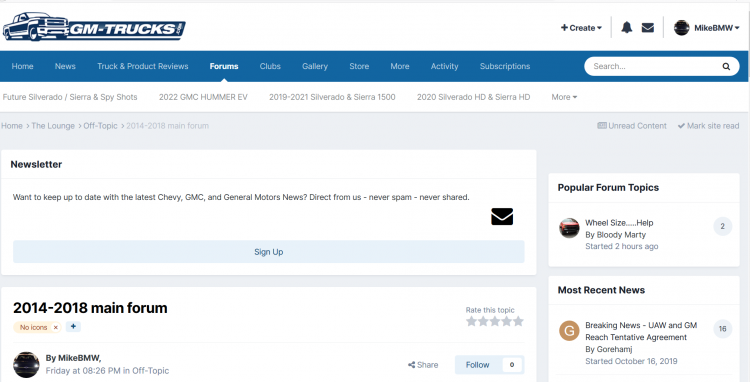Image resolution: width=750 pixels, height=382 pixels.
Task: Click the newsletter envelope icon
Action: pyautogui.click(x=502, y=217)
